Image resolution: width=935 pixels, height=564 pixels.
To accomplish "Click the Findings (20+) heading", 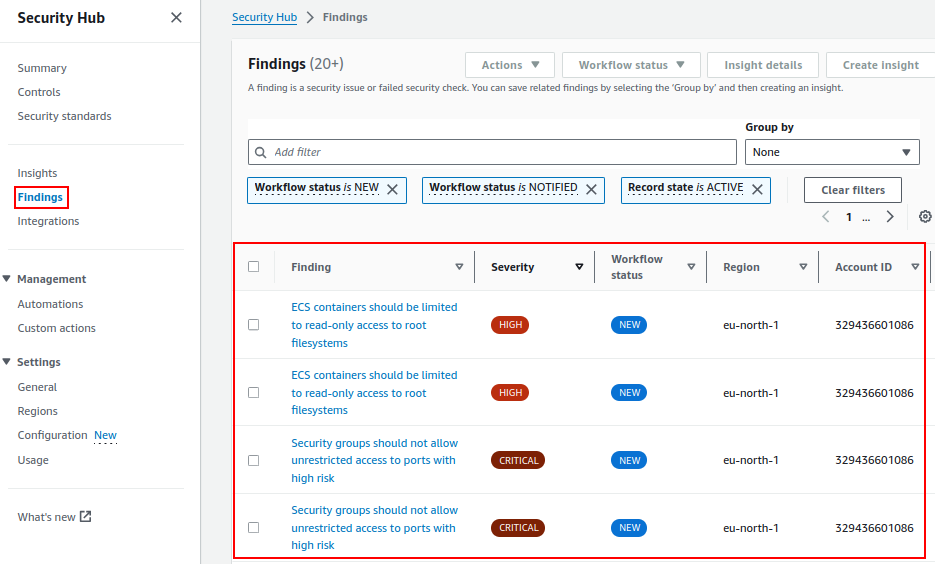I will coord(296,64).
